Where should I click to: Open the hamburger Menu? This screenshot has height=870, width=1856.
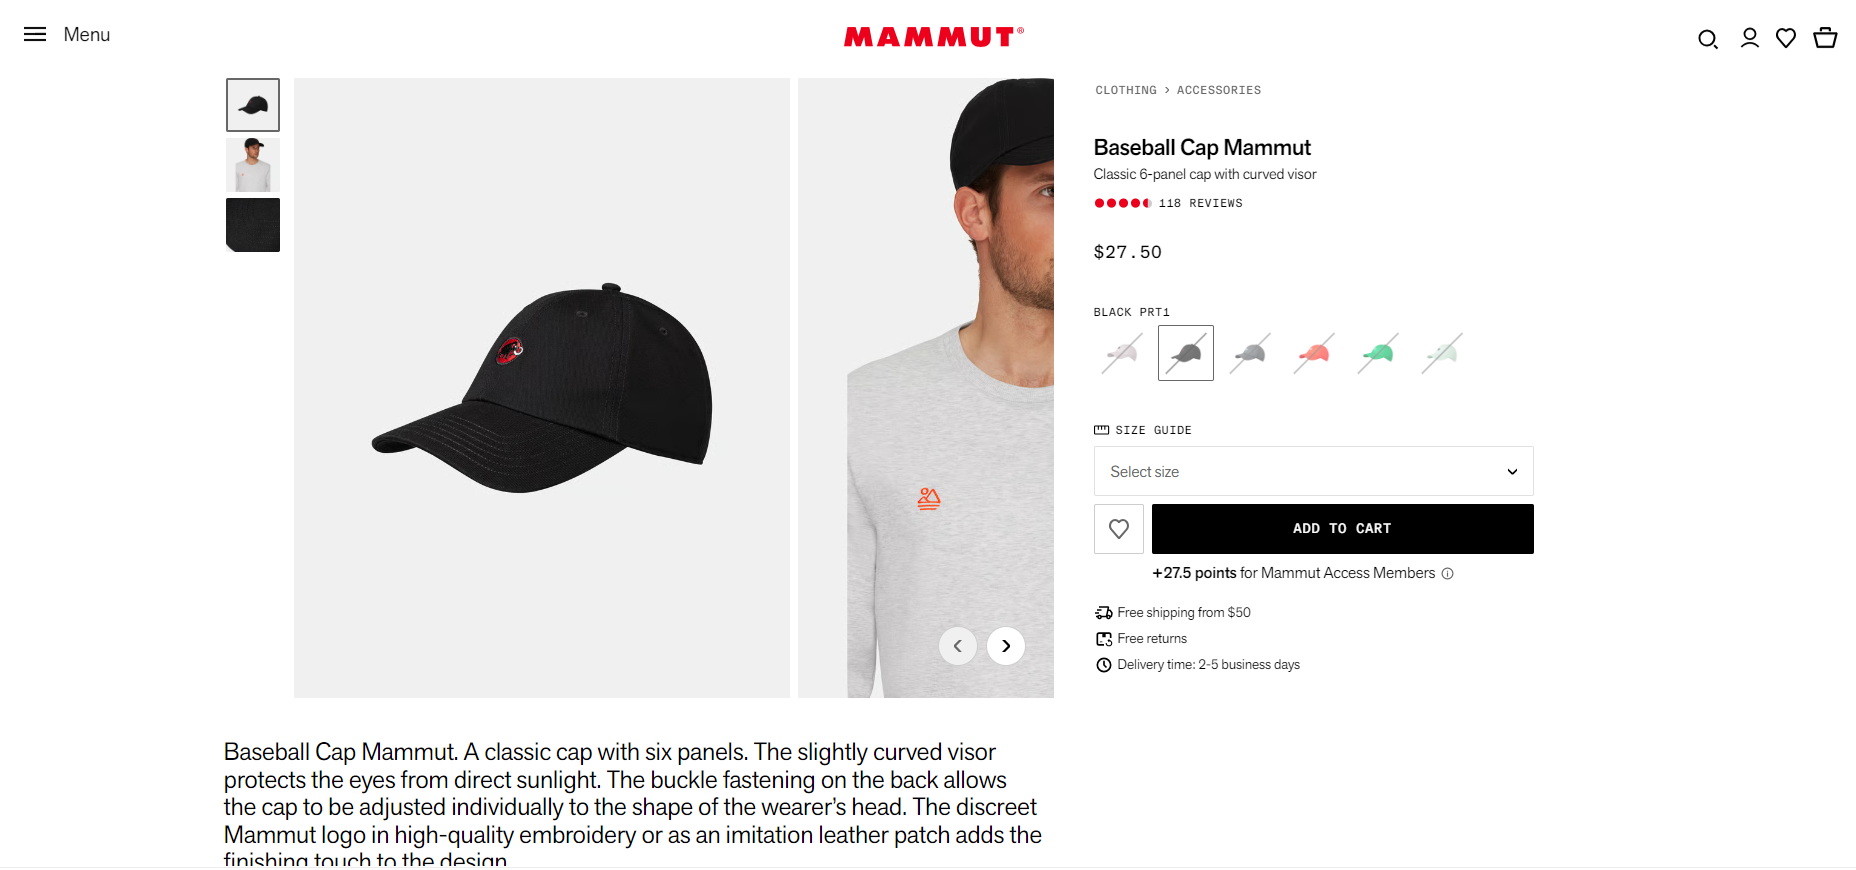pos(67,34)
